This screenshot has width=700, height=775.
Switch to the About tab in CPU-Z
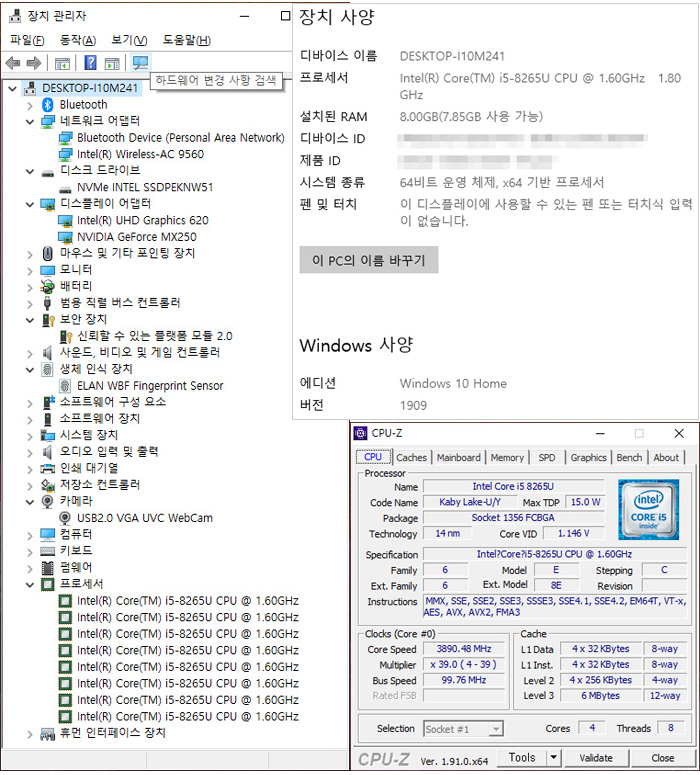pos(666,458)
